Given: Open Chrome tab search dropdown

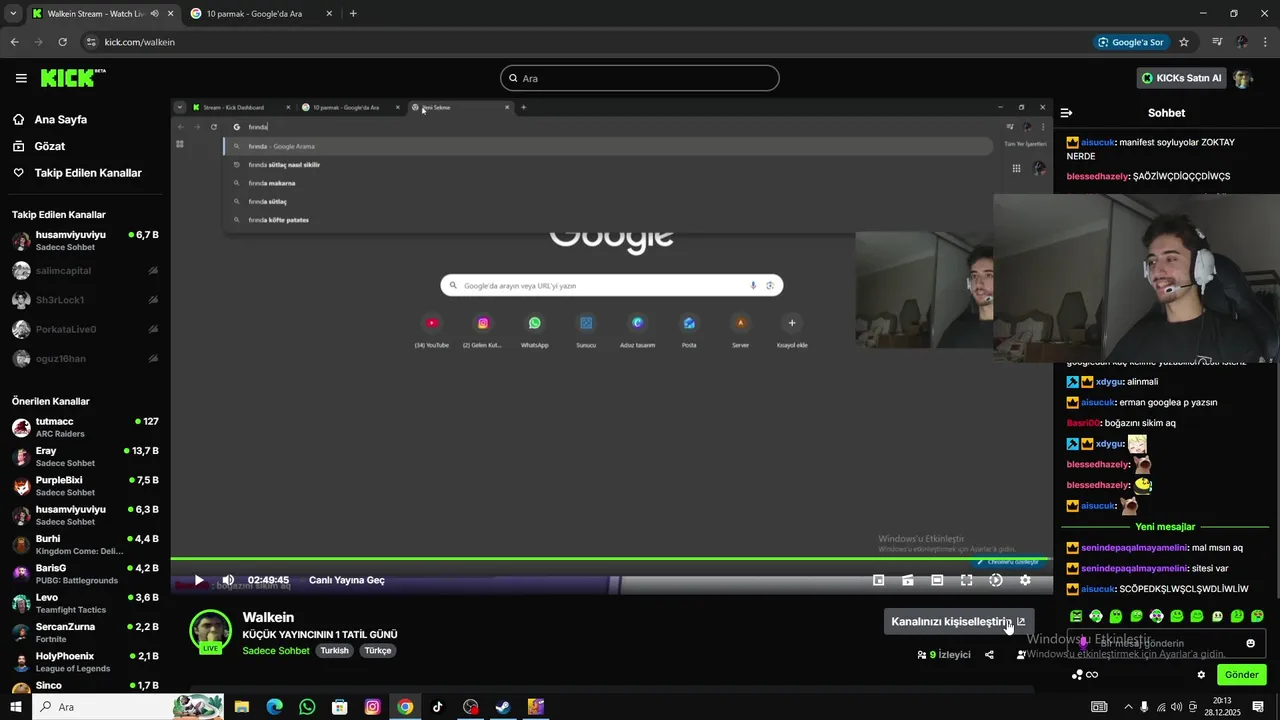Looking at the screenshot, I should [x=13, y=14].
